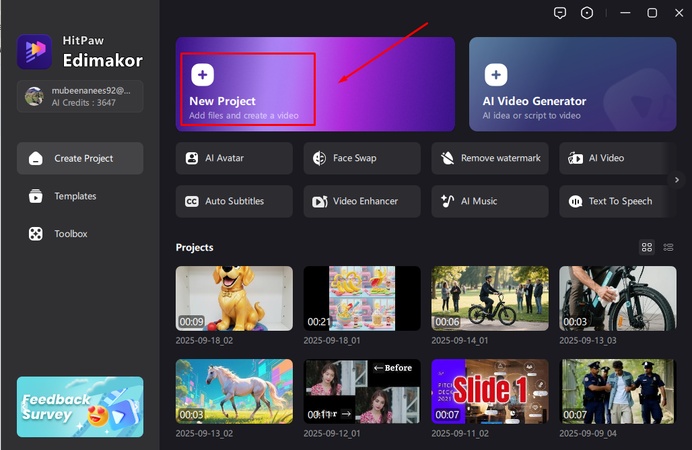Click the Toolbox sidebar icon
The height and width of the screenshot is (450, 692).
click(x=36, y=234)
